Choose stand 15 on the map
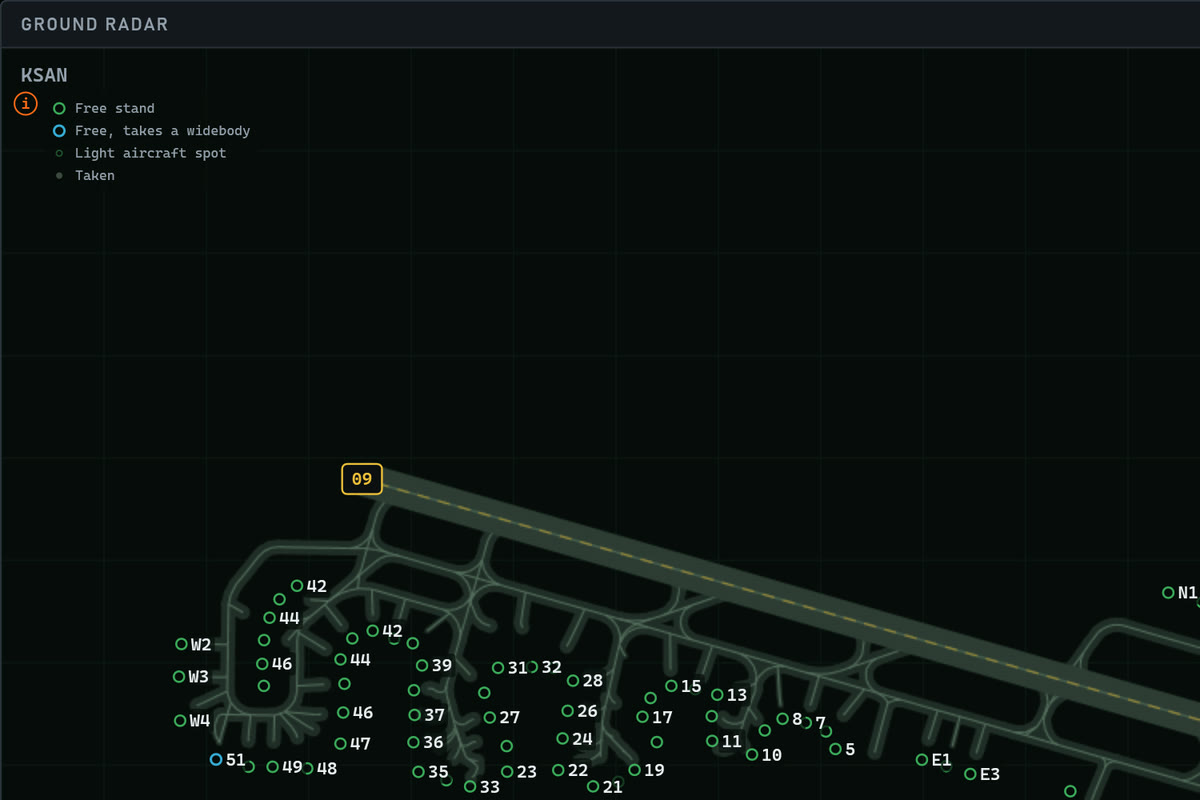 (x=672, y=686)
